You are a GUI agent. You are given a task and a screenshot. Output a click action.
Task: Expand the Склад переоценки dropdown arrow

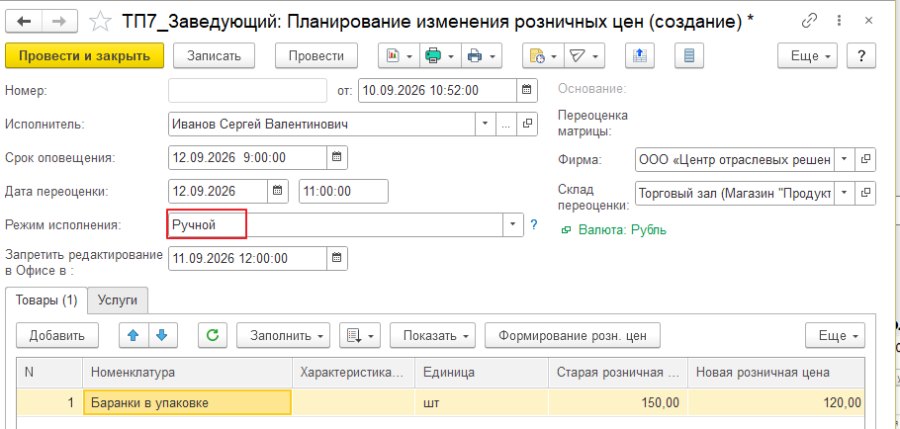point(844,193)
